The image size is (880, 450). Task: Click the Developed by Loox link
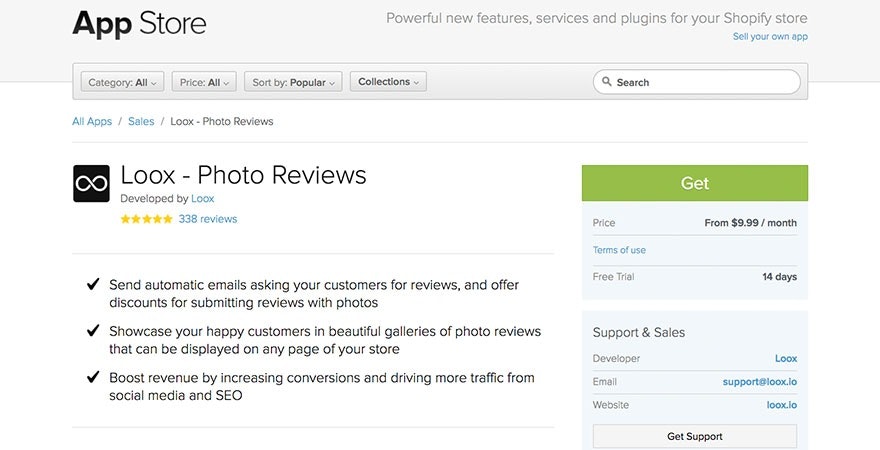click(x=203, y=199)
